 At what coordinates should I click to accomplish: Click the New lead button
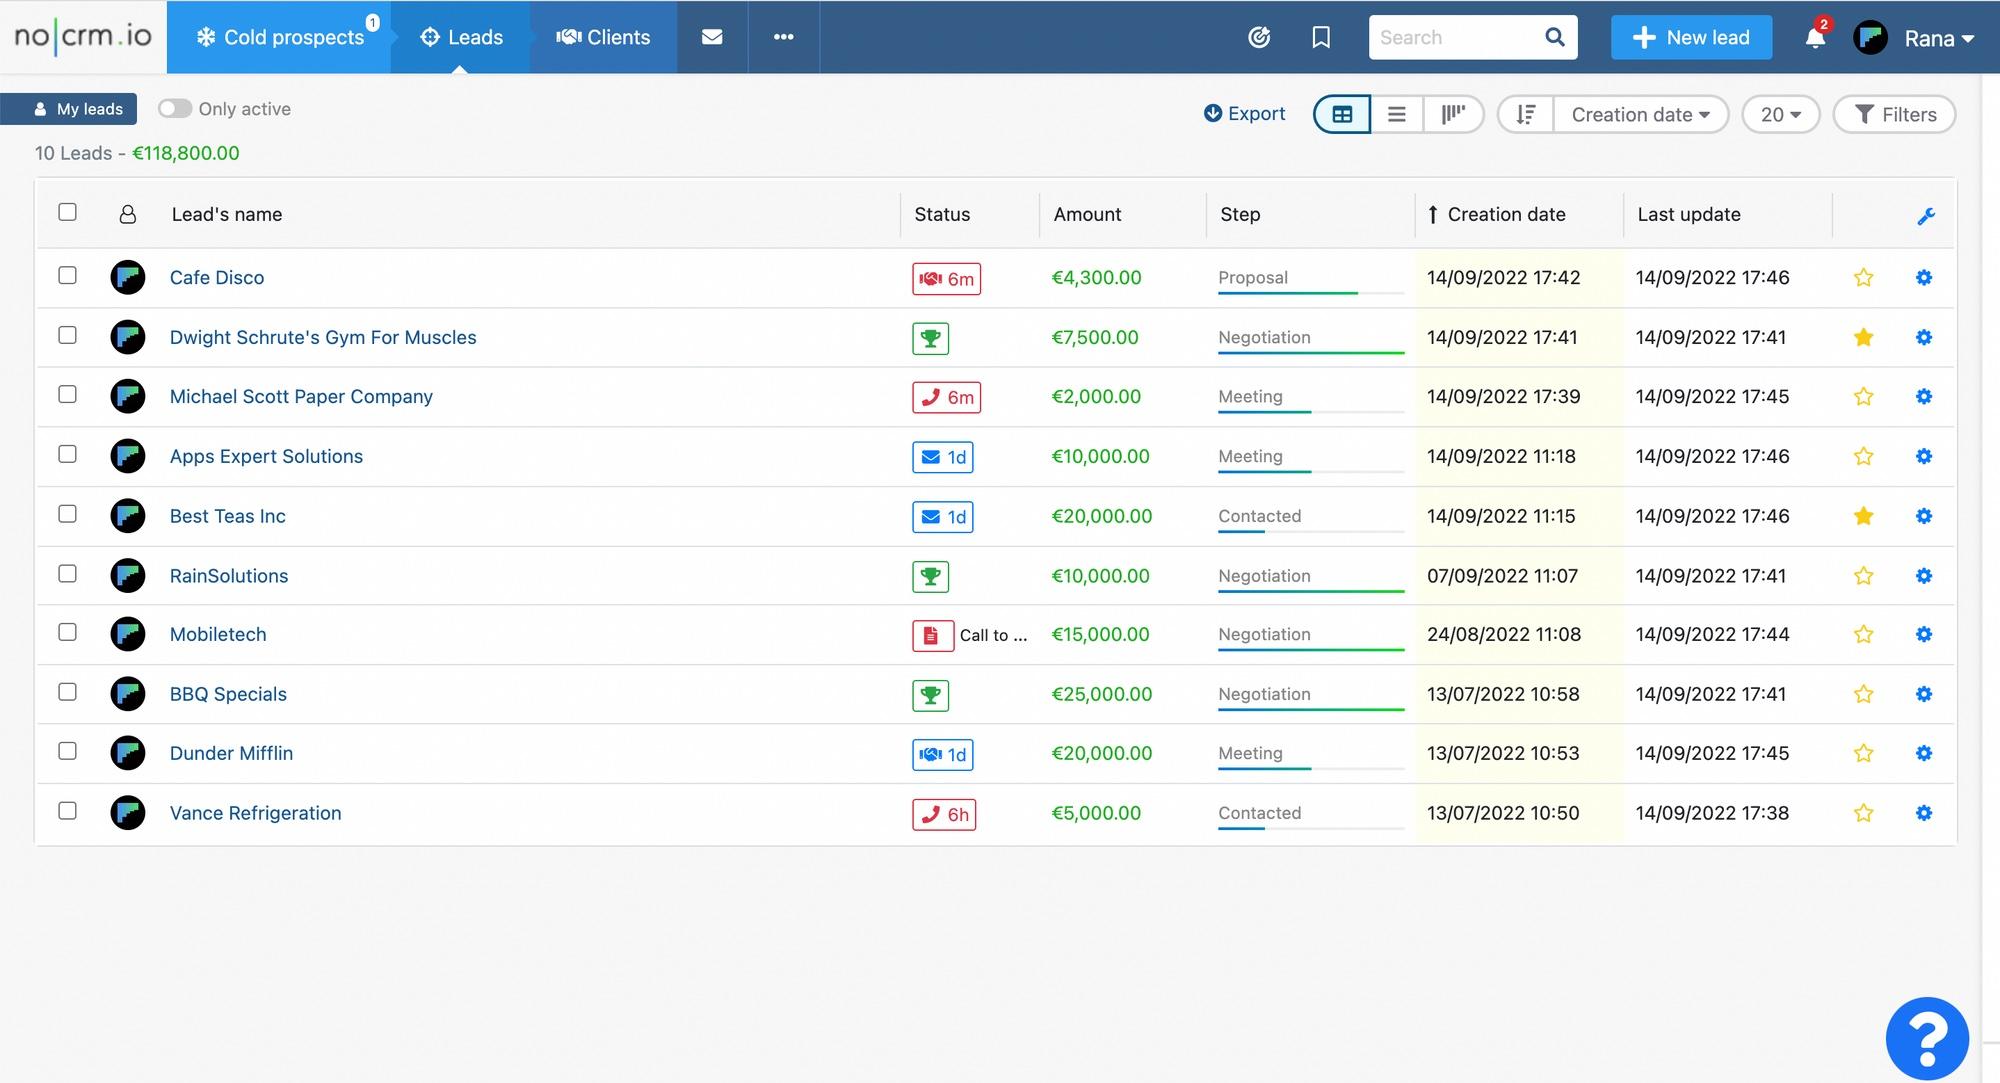1692,36
